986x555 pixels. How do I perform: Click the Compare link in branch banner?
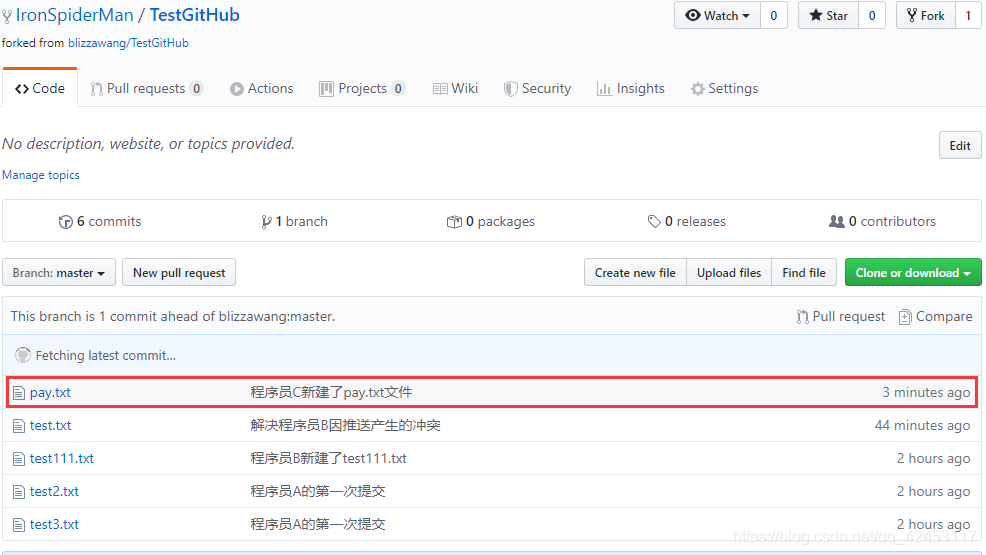point(936,317)
